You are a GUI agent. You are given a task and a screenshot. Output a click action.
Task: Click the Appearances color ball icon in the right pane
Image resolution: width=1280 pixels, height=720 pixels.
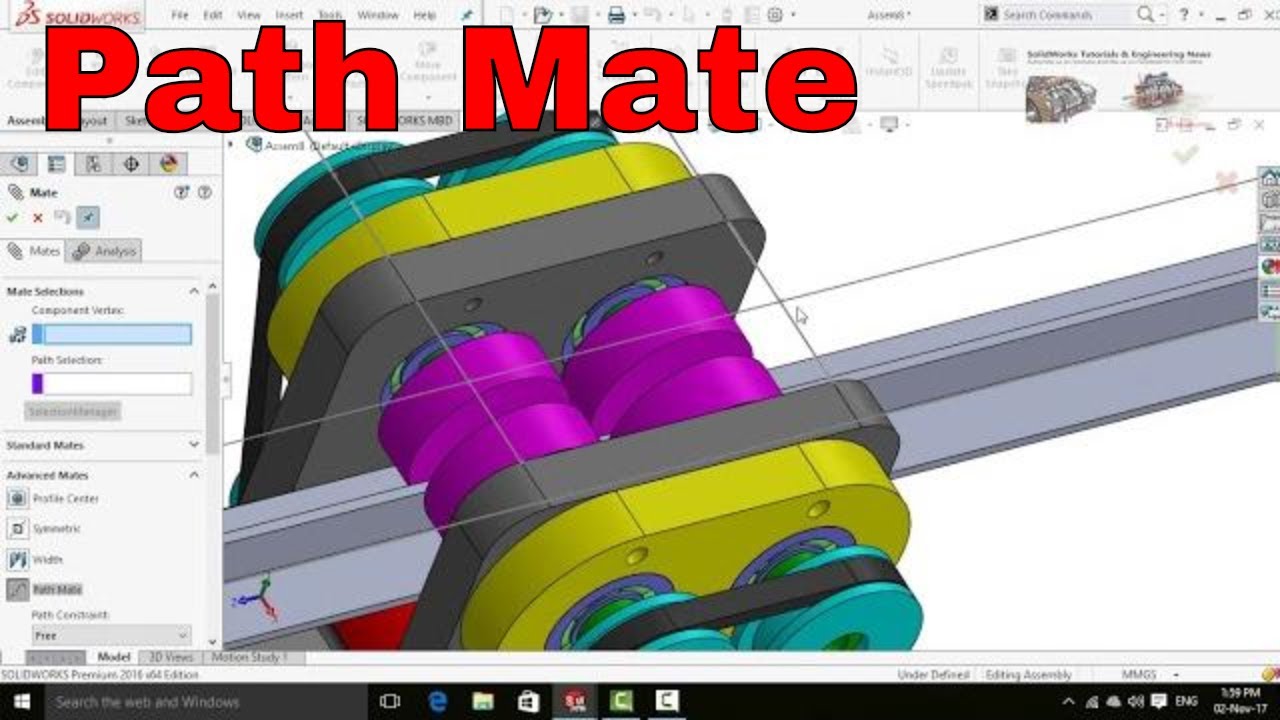coord(1269,267)
